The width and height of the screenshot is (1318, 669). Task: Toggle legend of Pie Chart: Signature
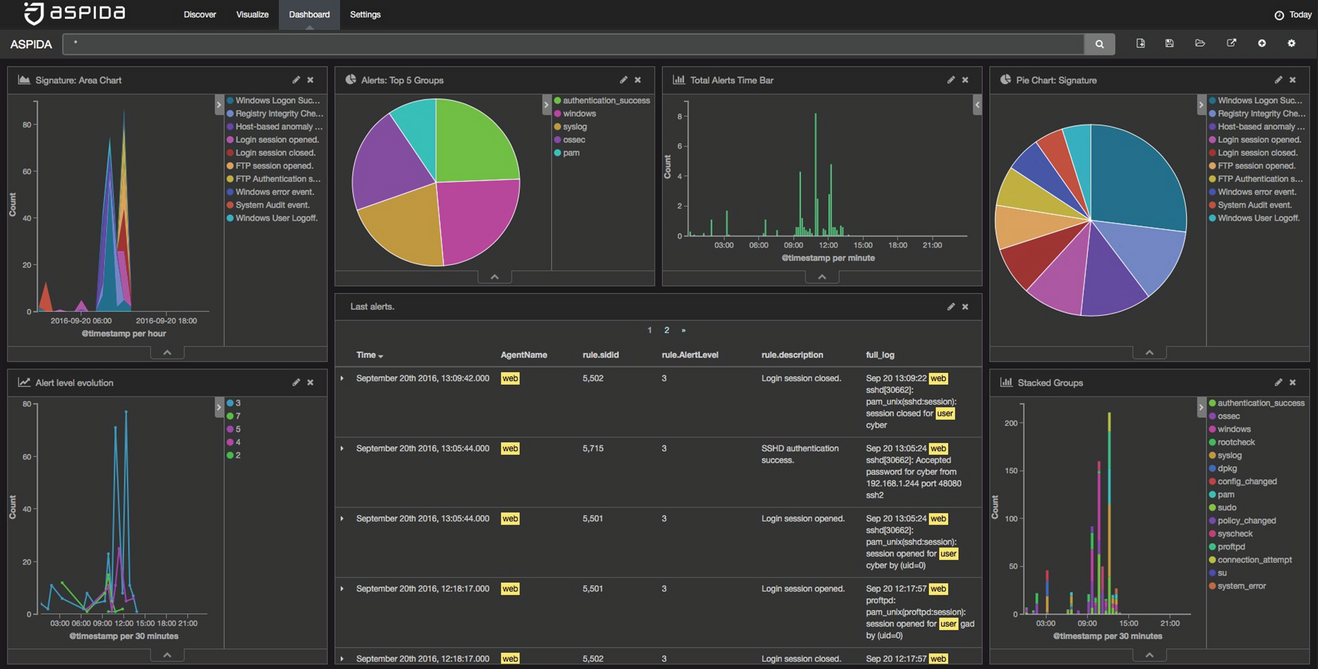click(1201, 104)
